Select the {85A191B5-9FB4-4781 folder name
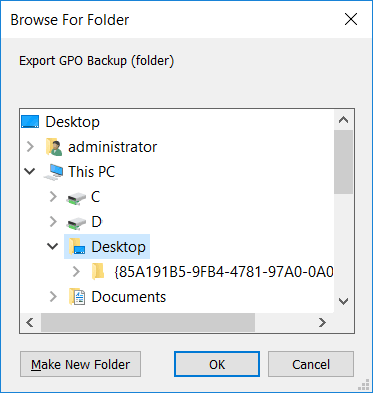 coord(224,272)
